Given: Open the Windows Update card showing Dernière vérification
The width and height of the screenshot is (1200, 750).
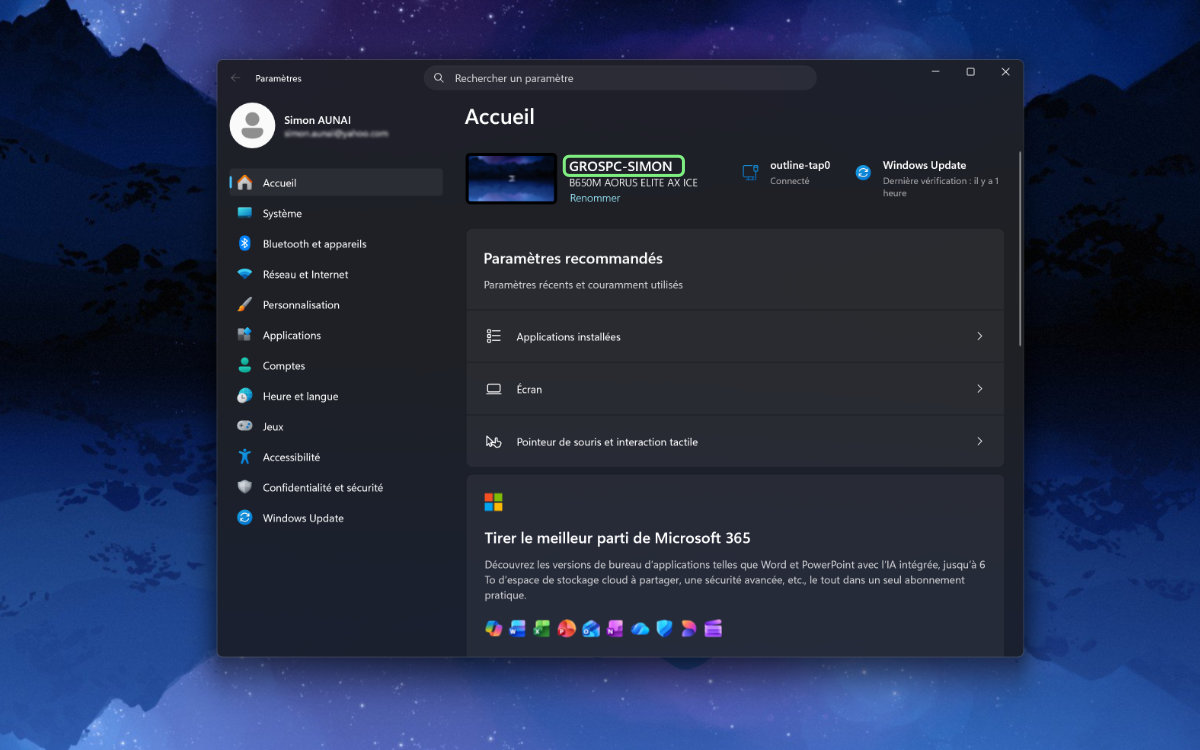Looking at the screenshot, I should pos(927,179).
